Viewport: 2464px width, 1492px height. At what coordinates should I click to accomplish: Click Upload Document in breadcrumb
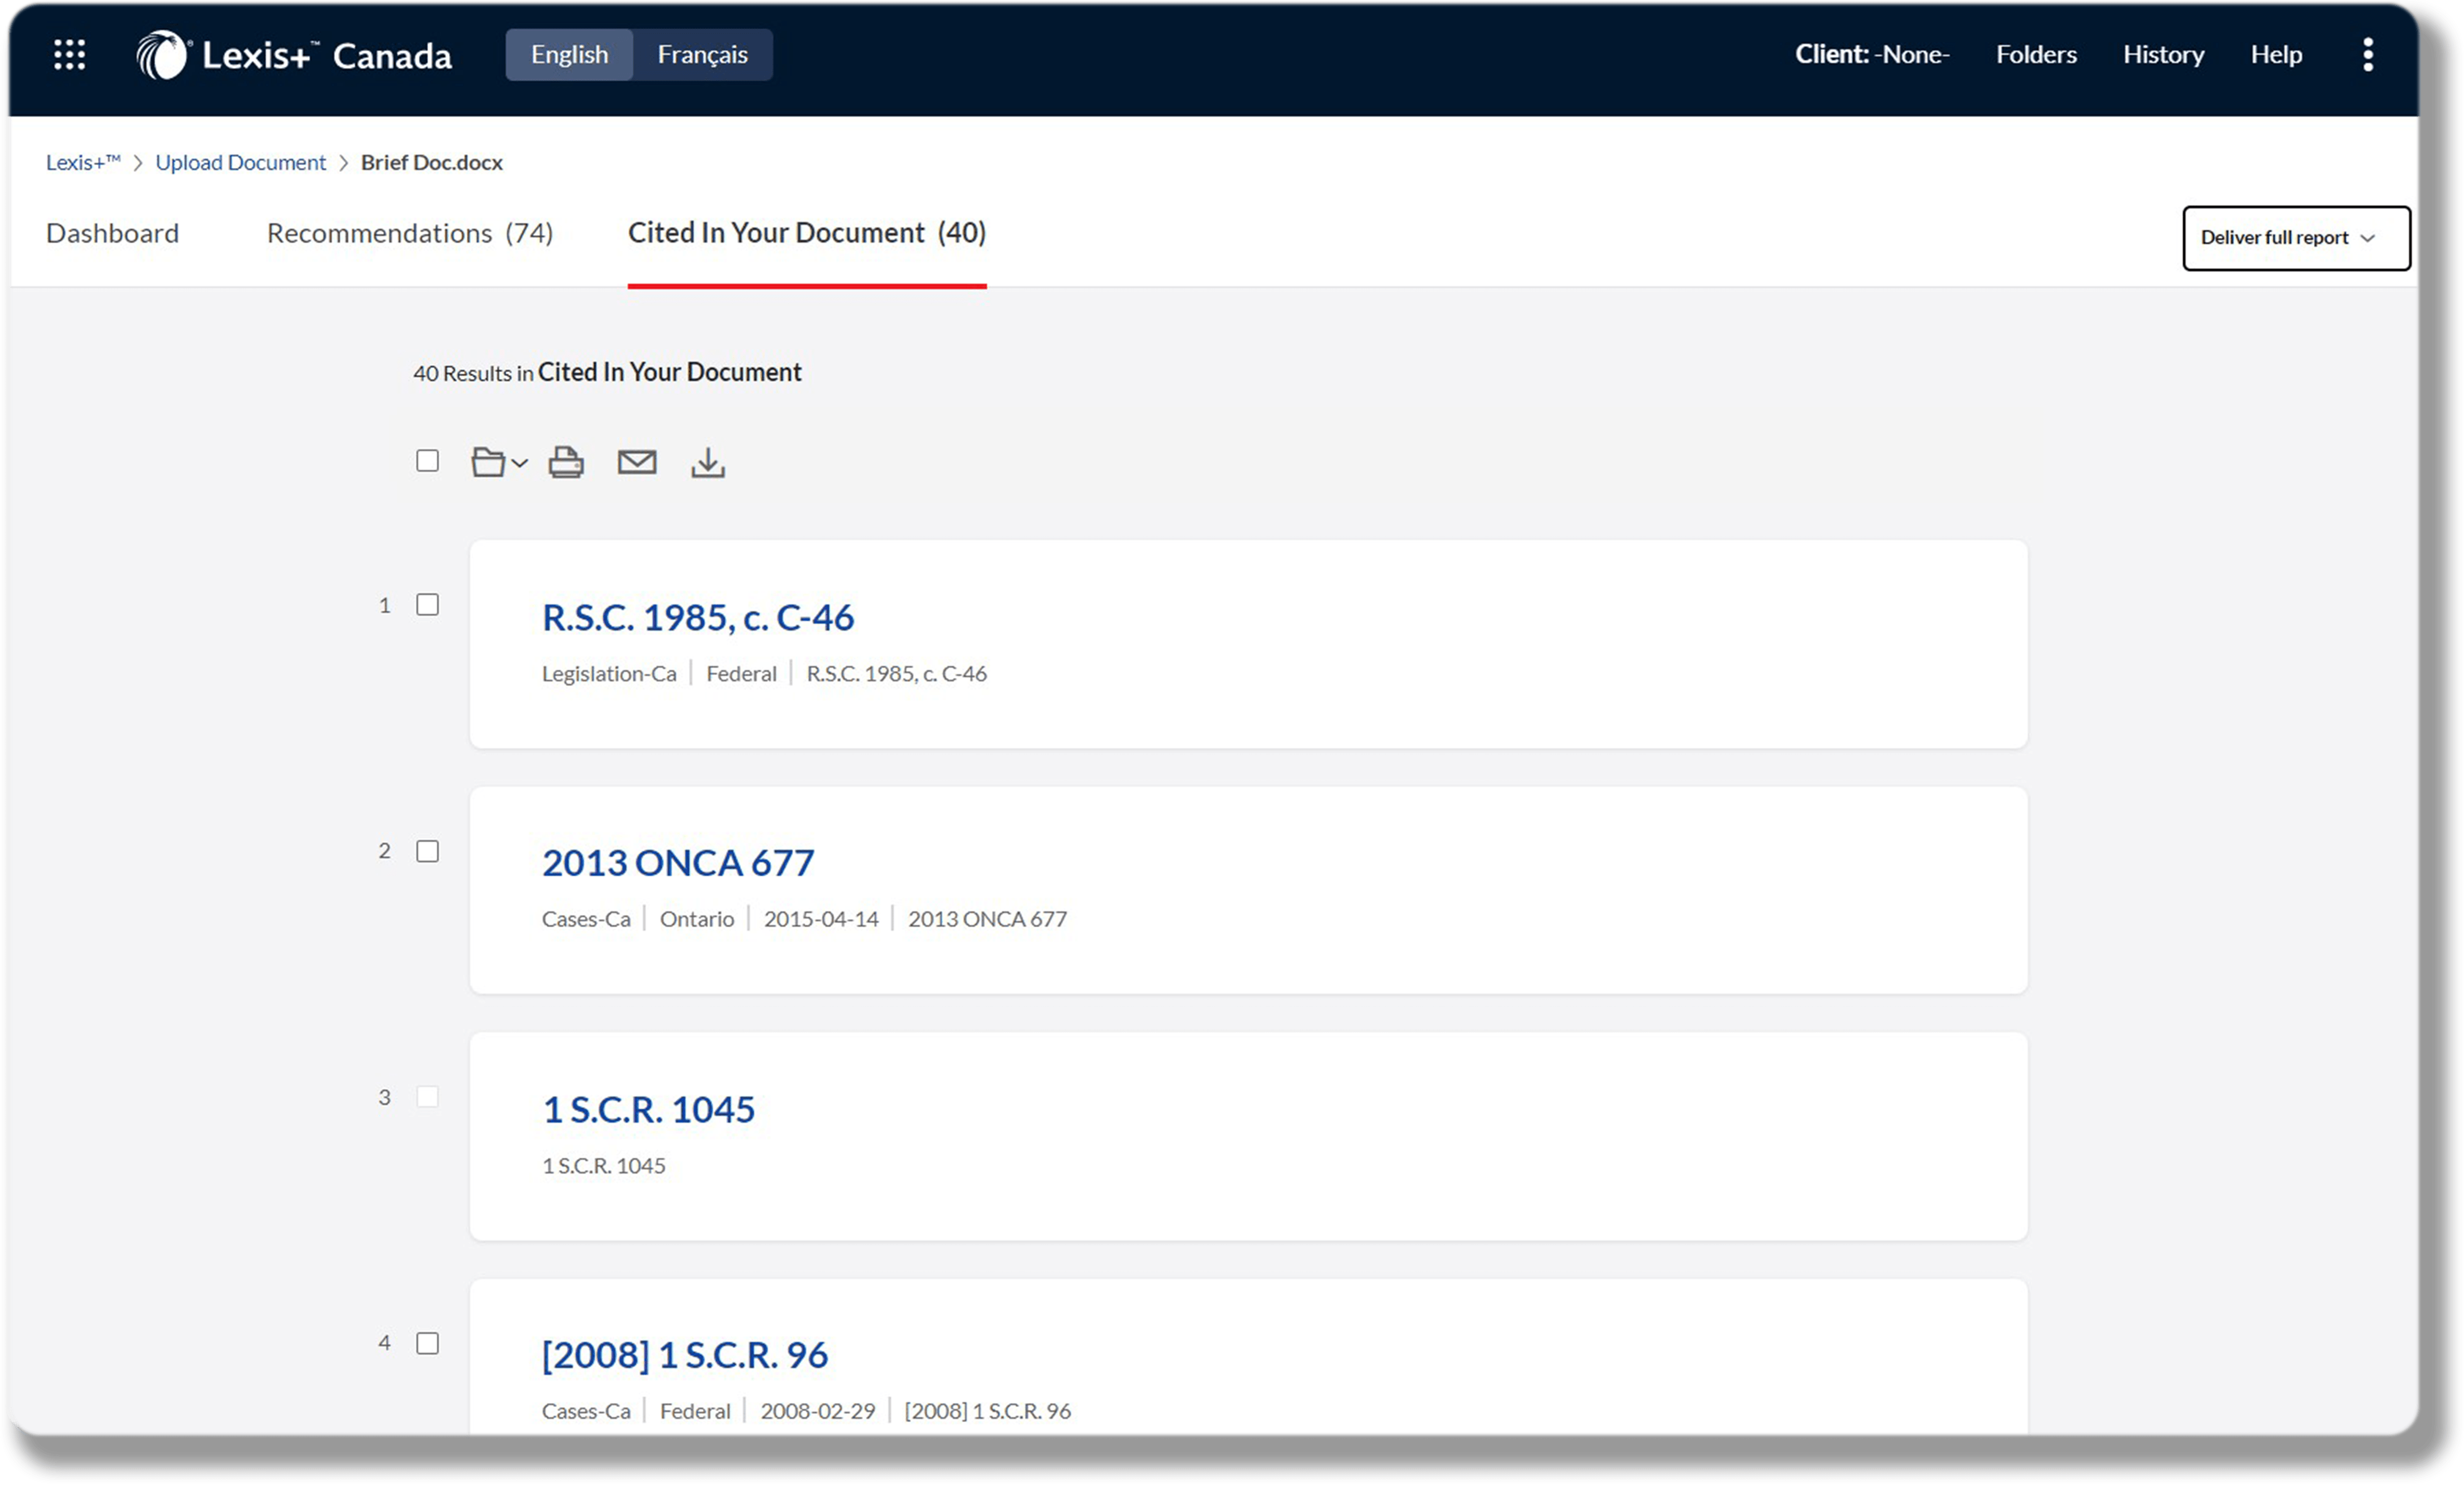pos(240,162)
